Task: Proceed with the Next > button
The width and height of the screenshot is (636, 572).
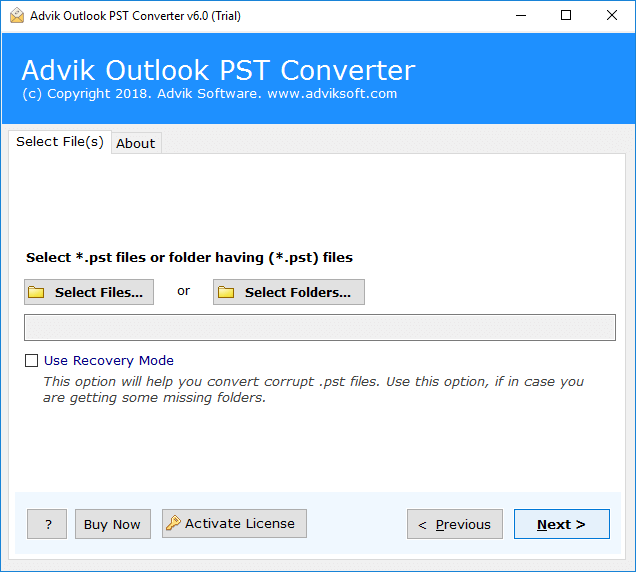Action: click(562, 524)
